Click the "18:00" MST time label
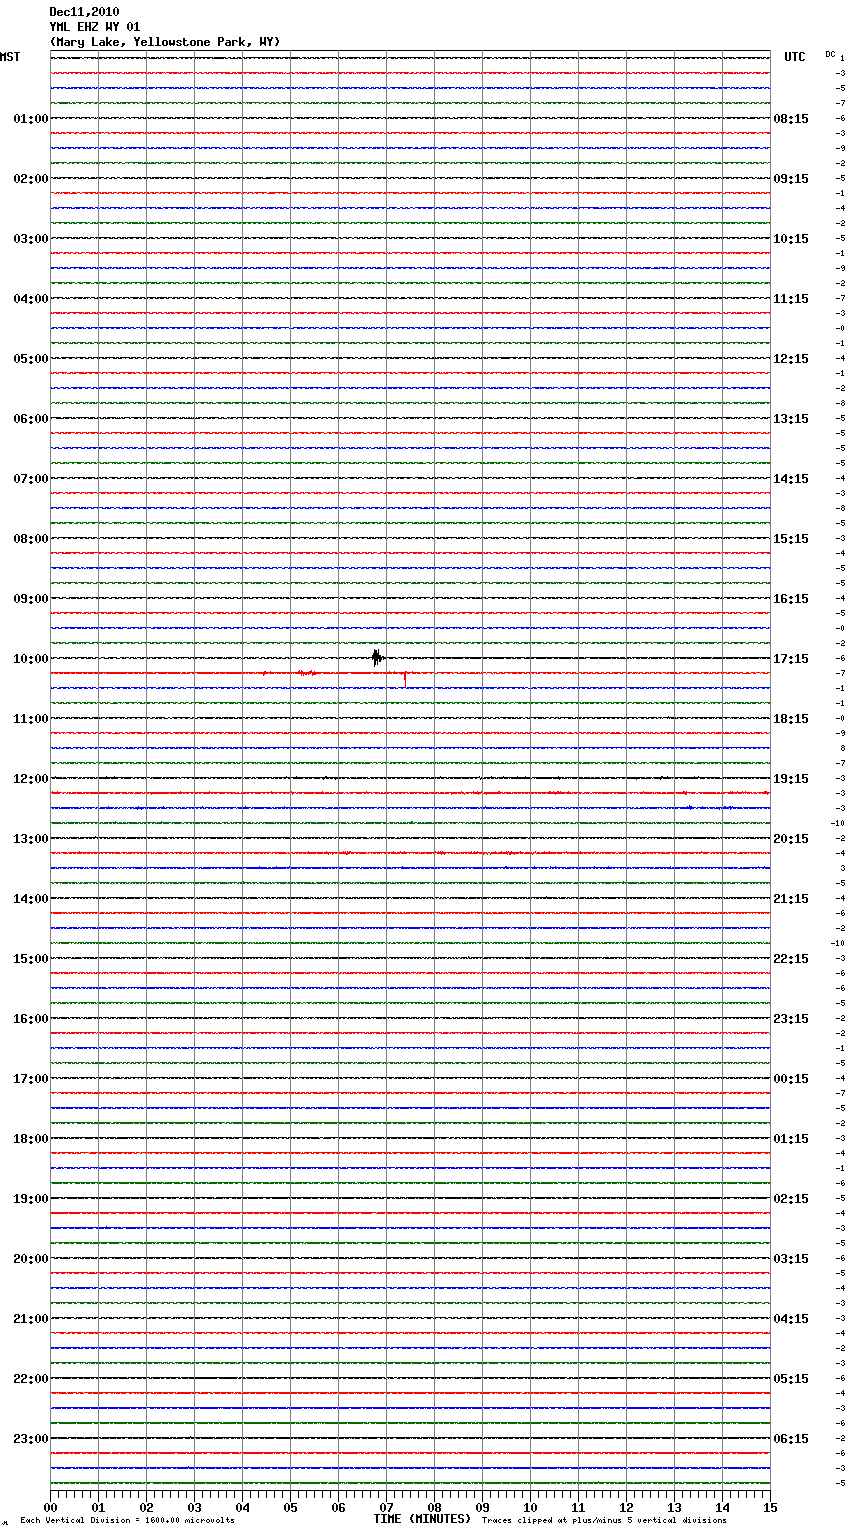 pyautogui.click(x=30, y=1139)
